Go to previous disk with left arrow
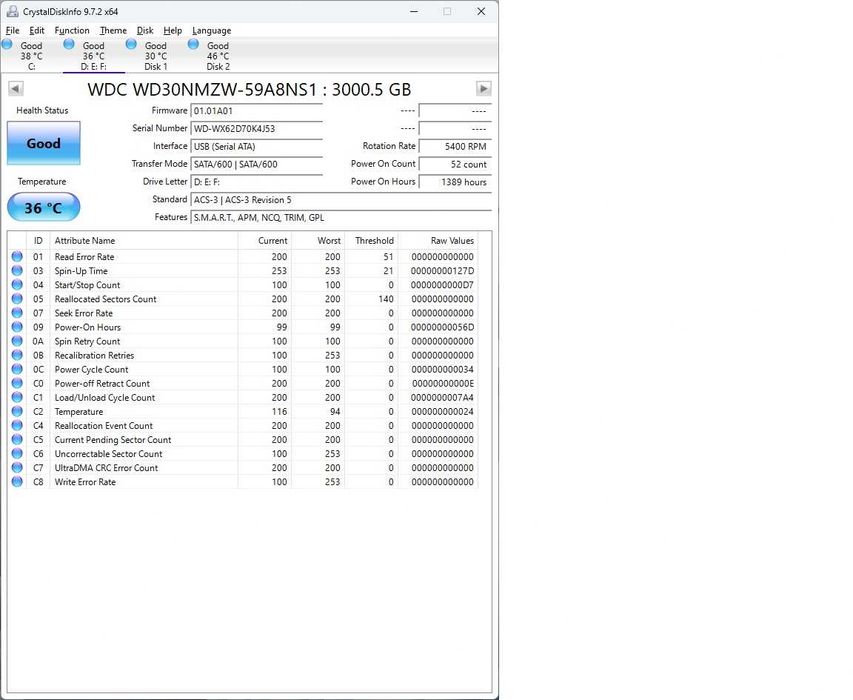Screen dimensions: 853x700 (16, 88)
